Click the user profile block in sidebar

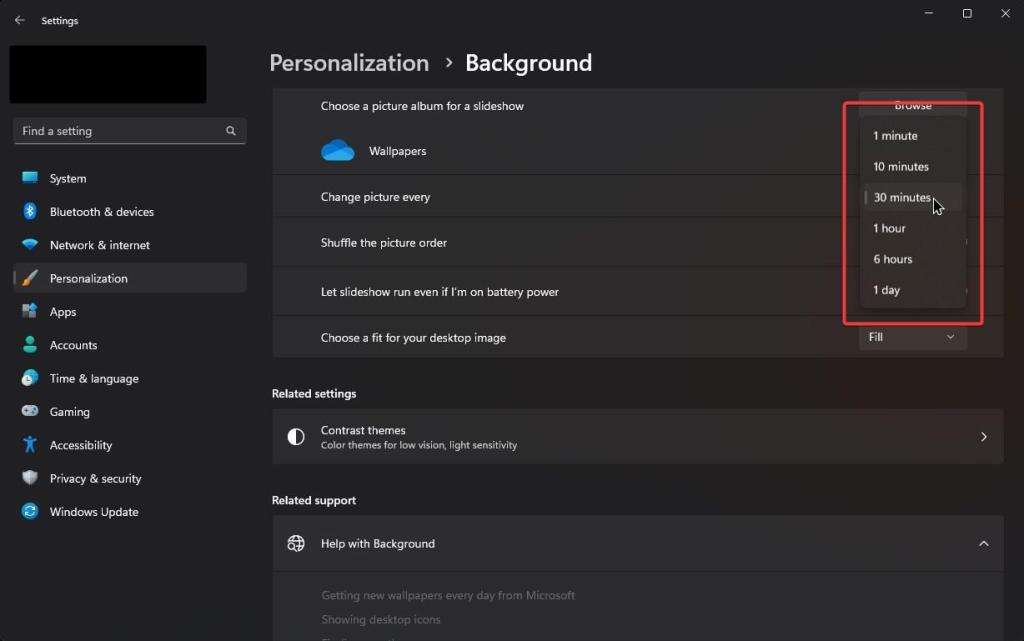[108, 74]
